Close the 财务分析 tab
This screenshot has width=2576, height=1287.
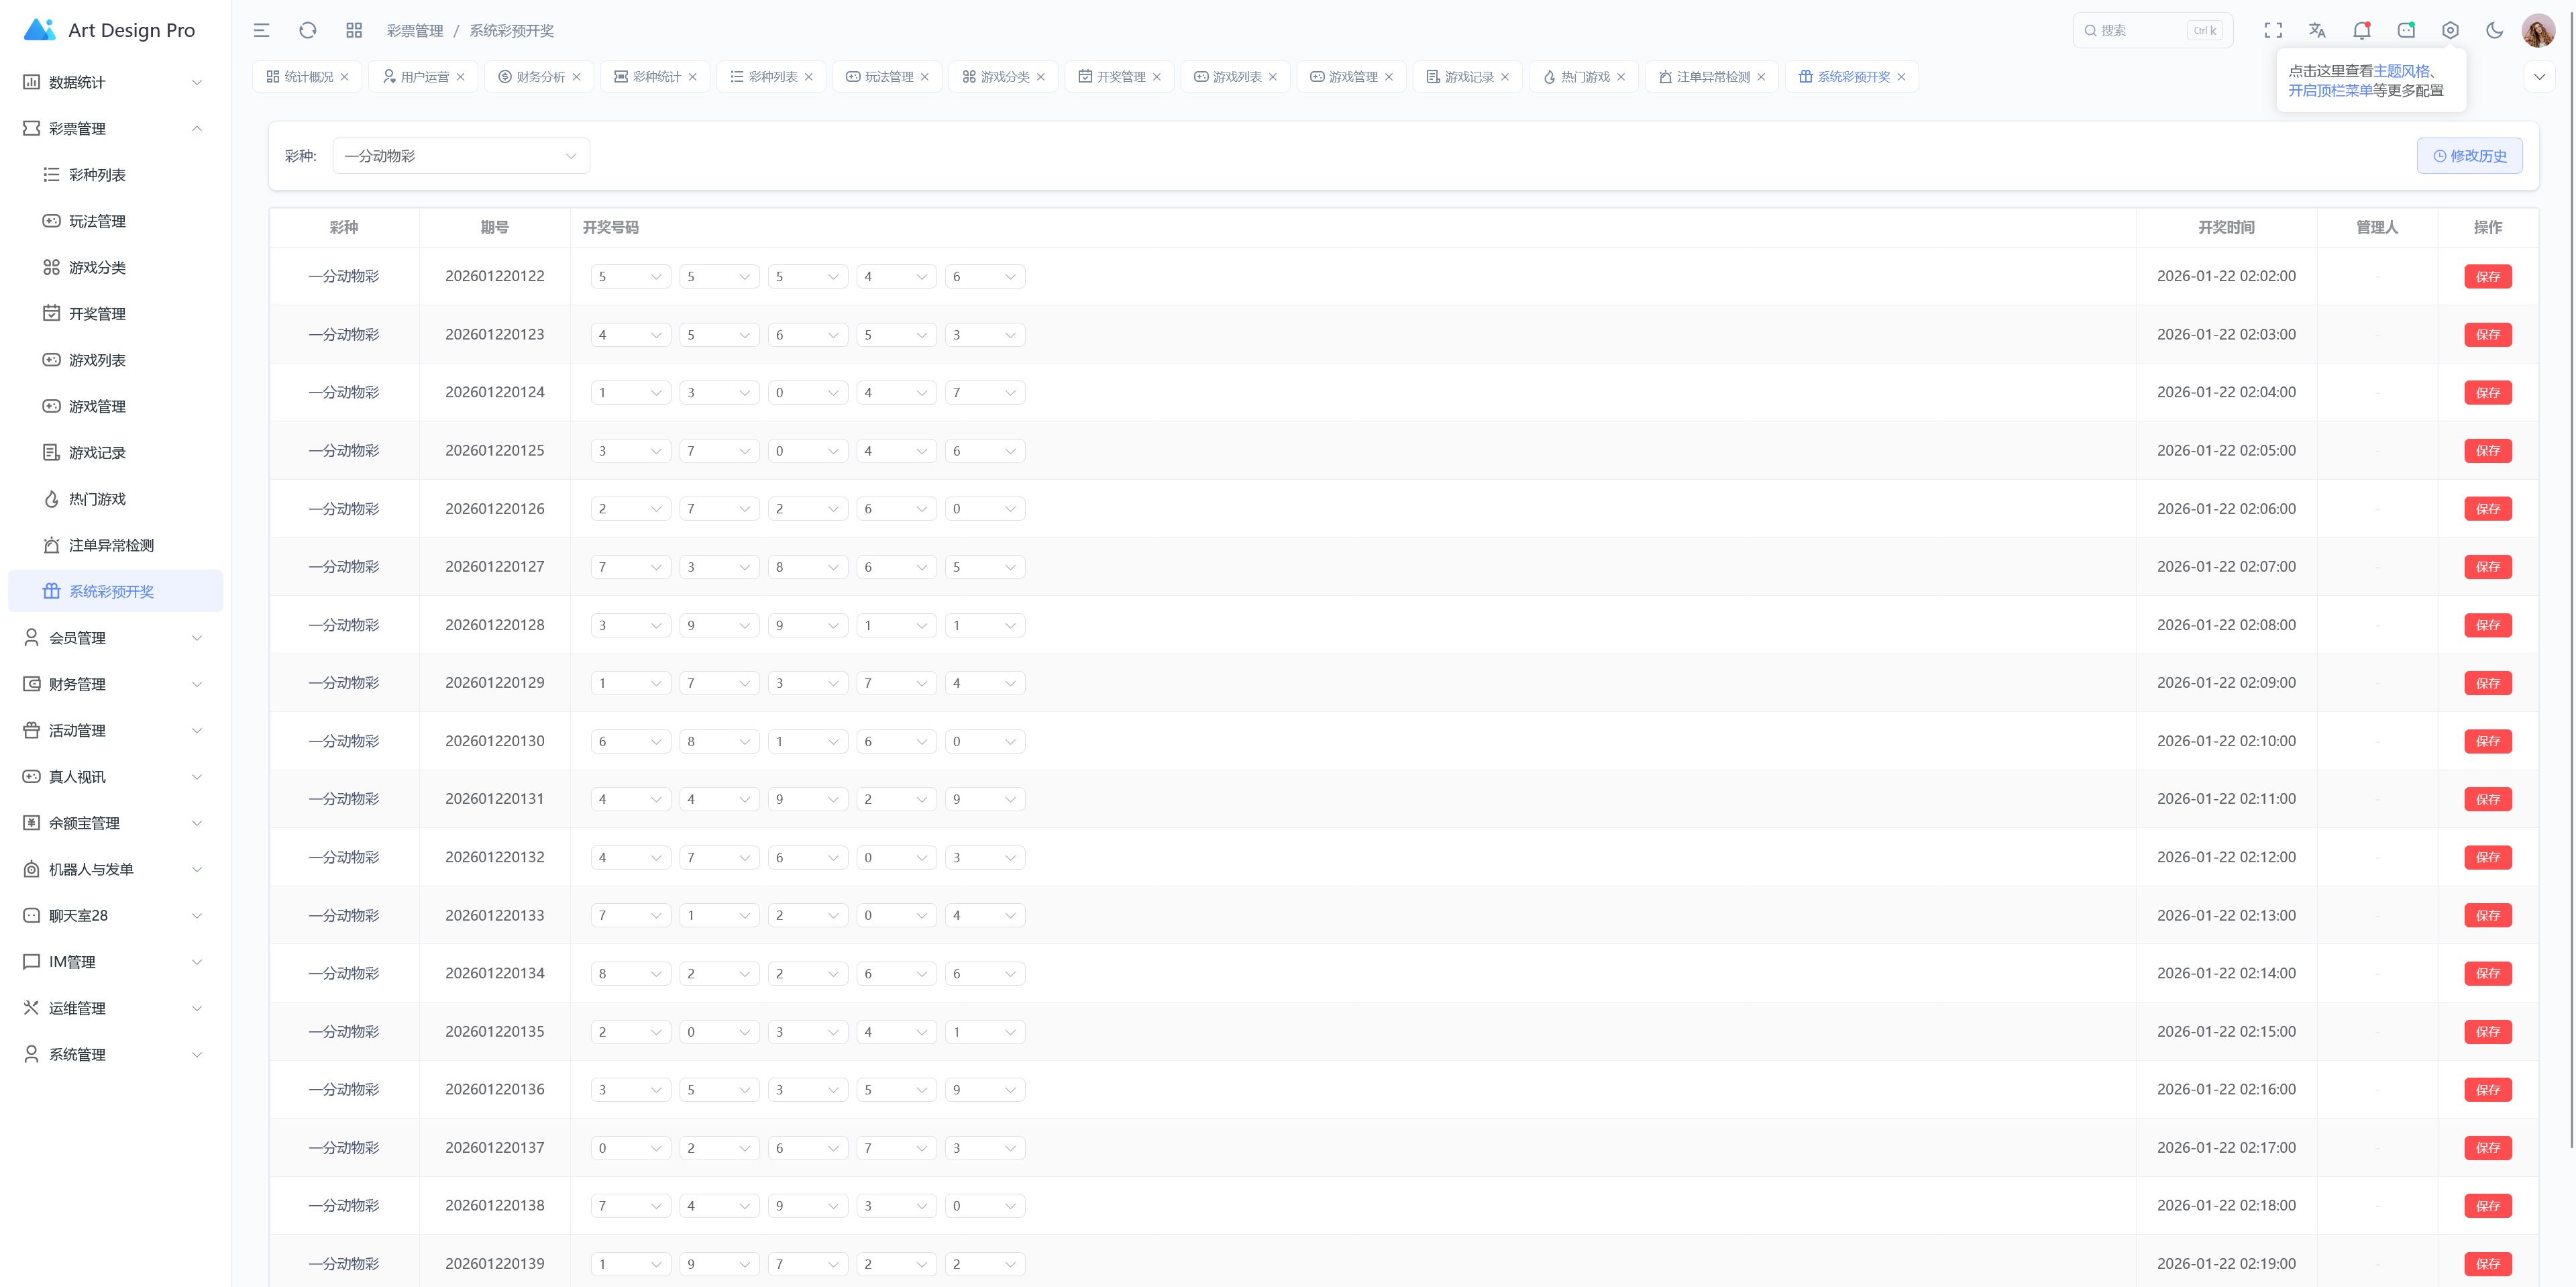pyautogui.click(x=577, y=77)
